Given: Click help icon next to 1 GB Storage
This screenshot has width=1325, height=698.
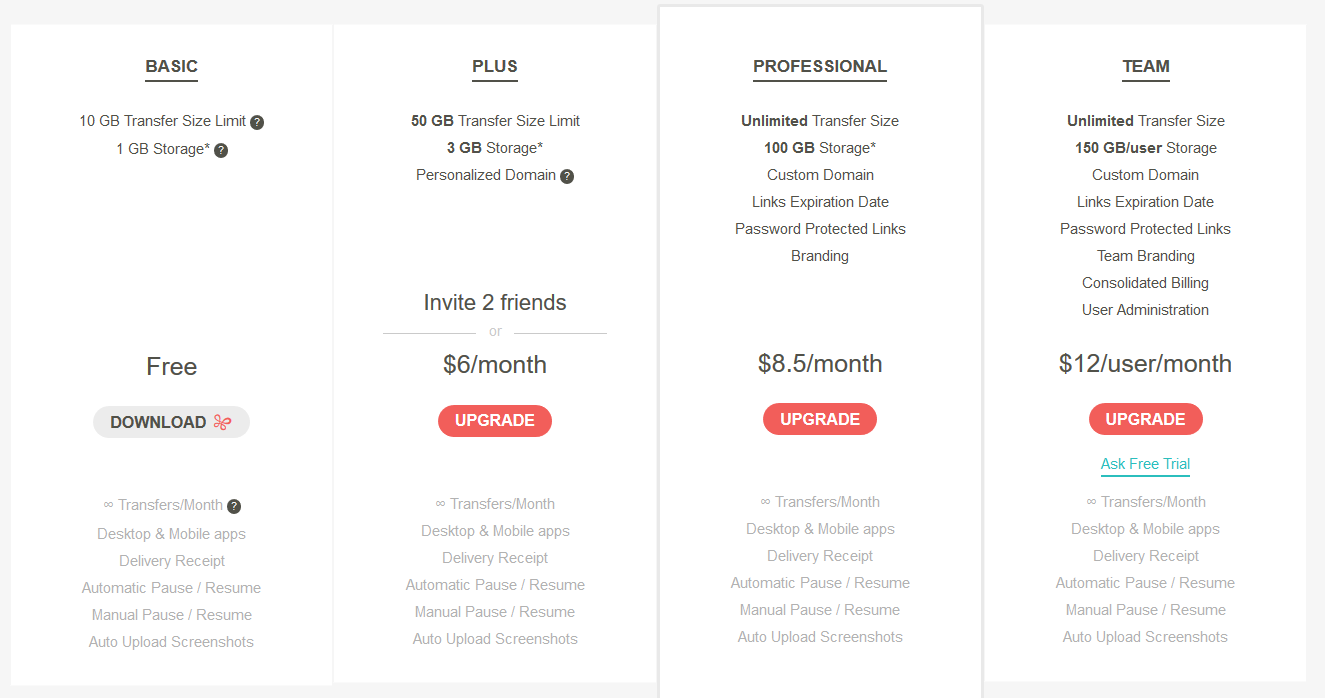Looking at the screenshot, I should tap(221, 150).
